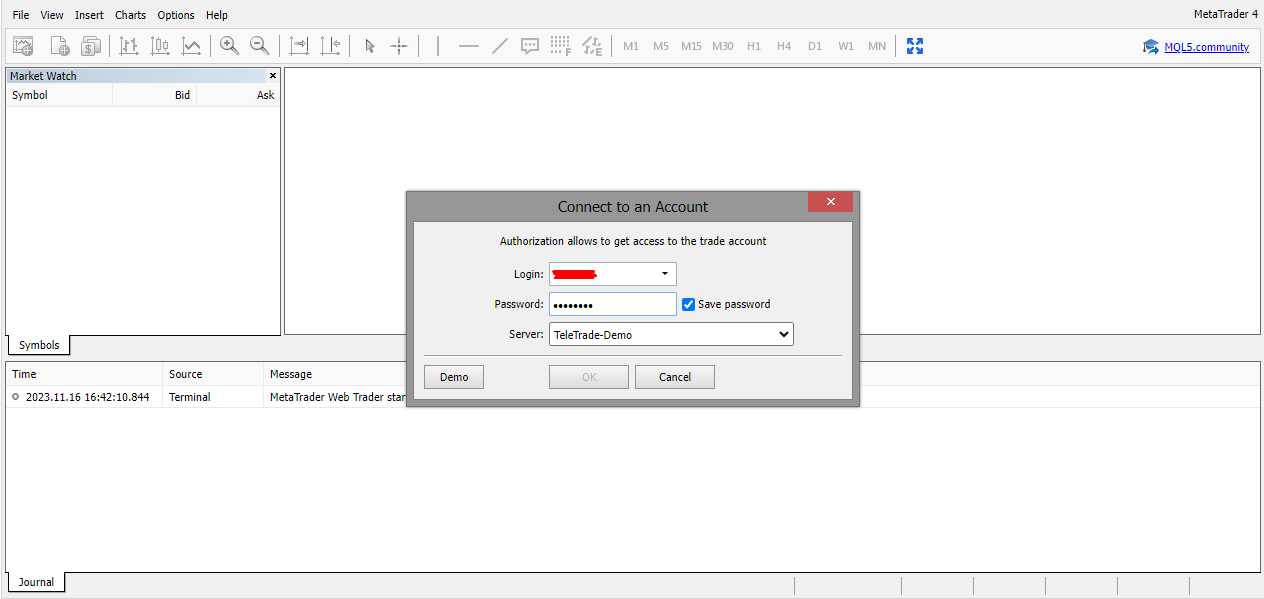Select M5 timeframe
Viewport: 1264px width, 599px height.
click(x=661, y=46)
